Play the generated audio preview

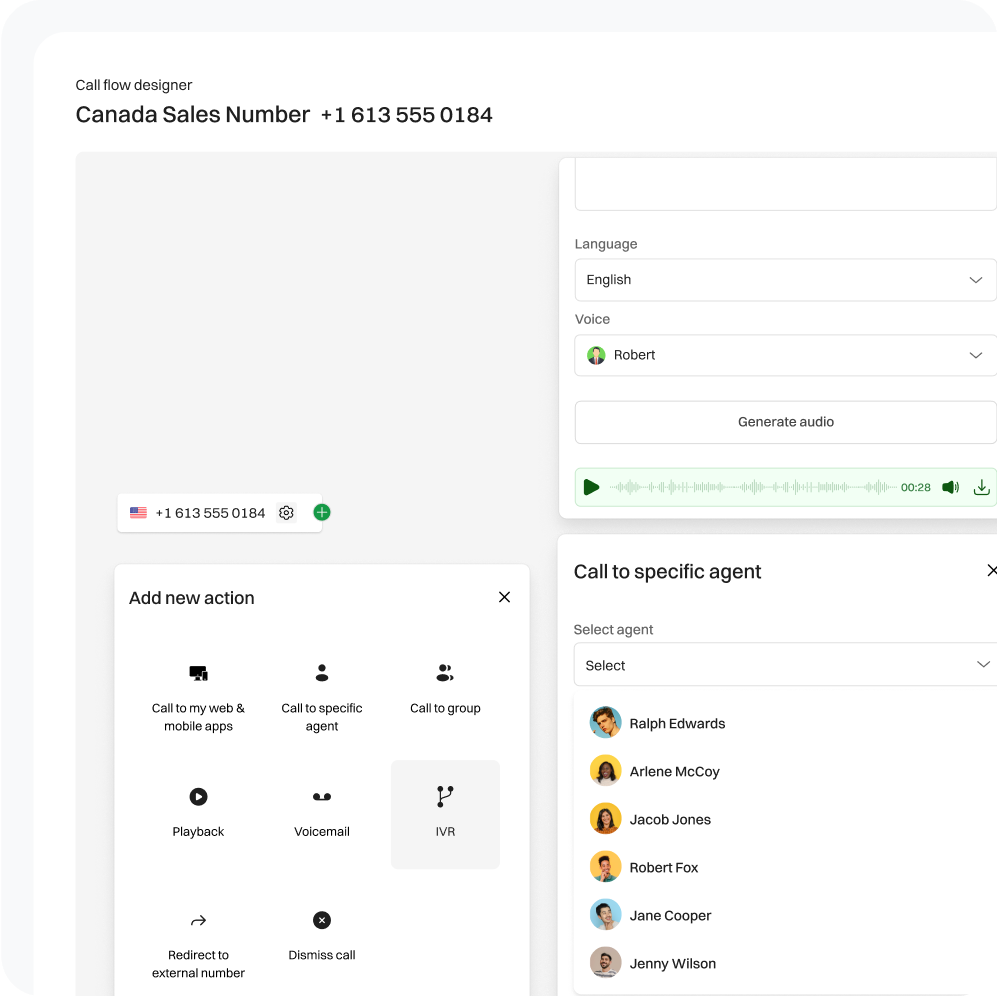591,488
